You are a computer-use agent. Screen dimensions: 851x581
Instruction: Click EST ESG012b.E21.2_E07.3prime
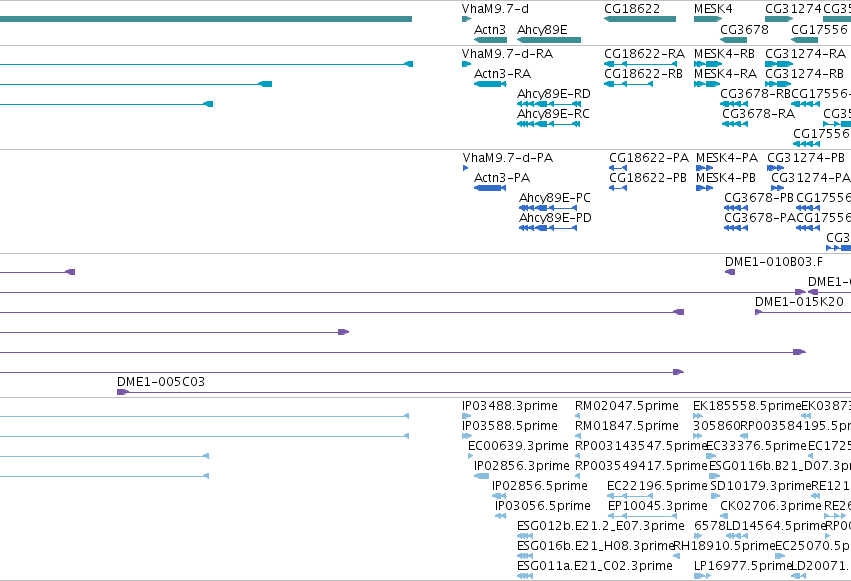point(525,536)
